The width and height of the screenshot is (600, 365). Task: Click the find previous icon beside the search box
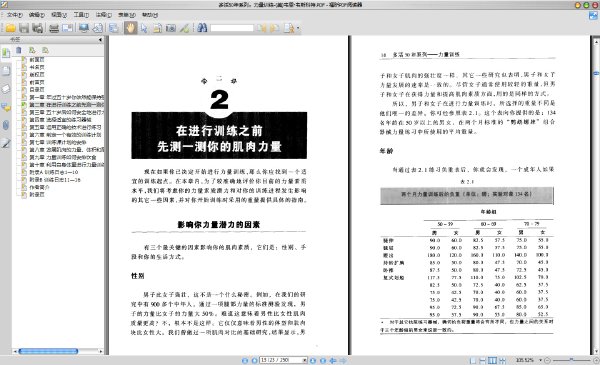[x=261, y=28]
